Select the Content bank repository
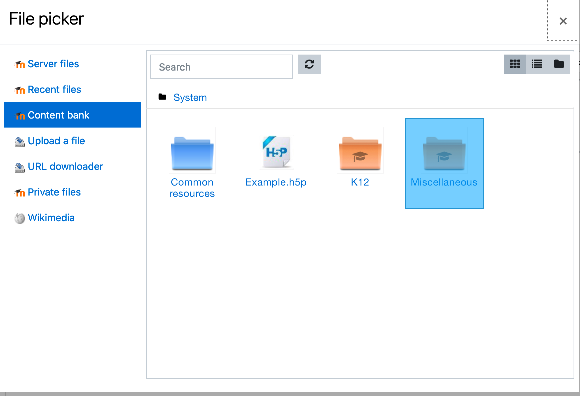Viewport: 580px width, 396px height. click(x=72, y=115)
